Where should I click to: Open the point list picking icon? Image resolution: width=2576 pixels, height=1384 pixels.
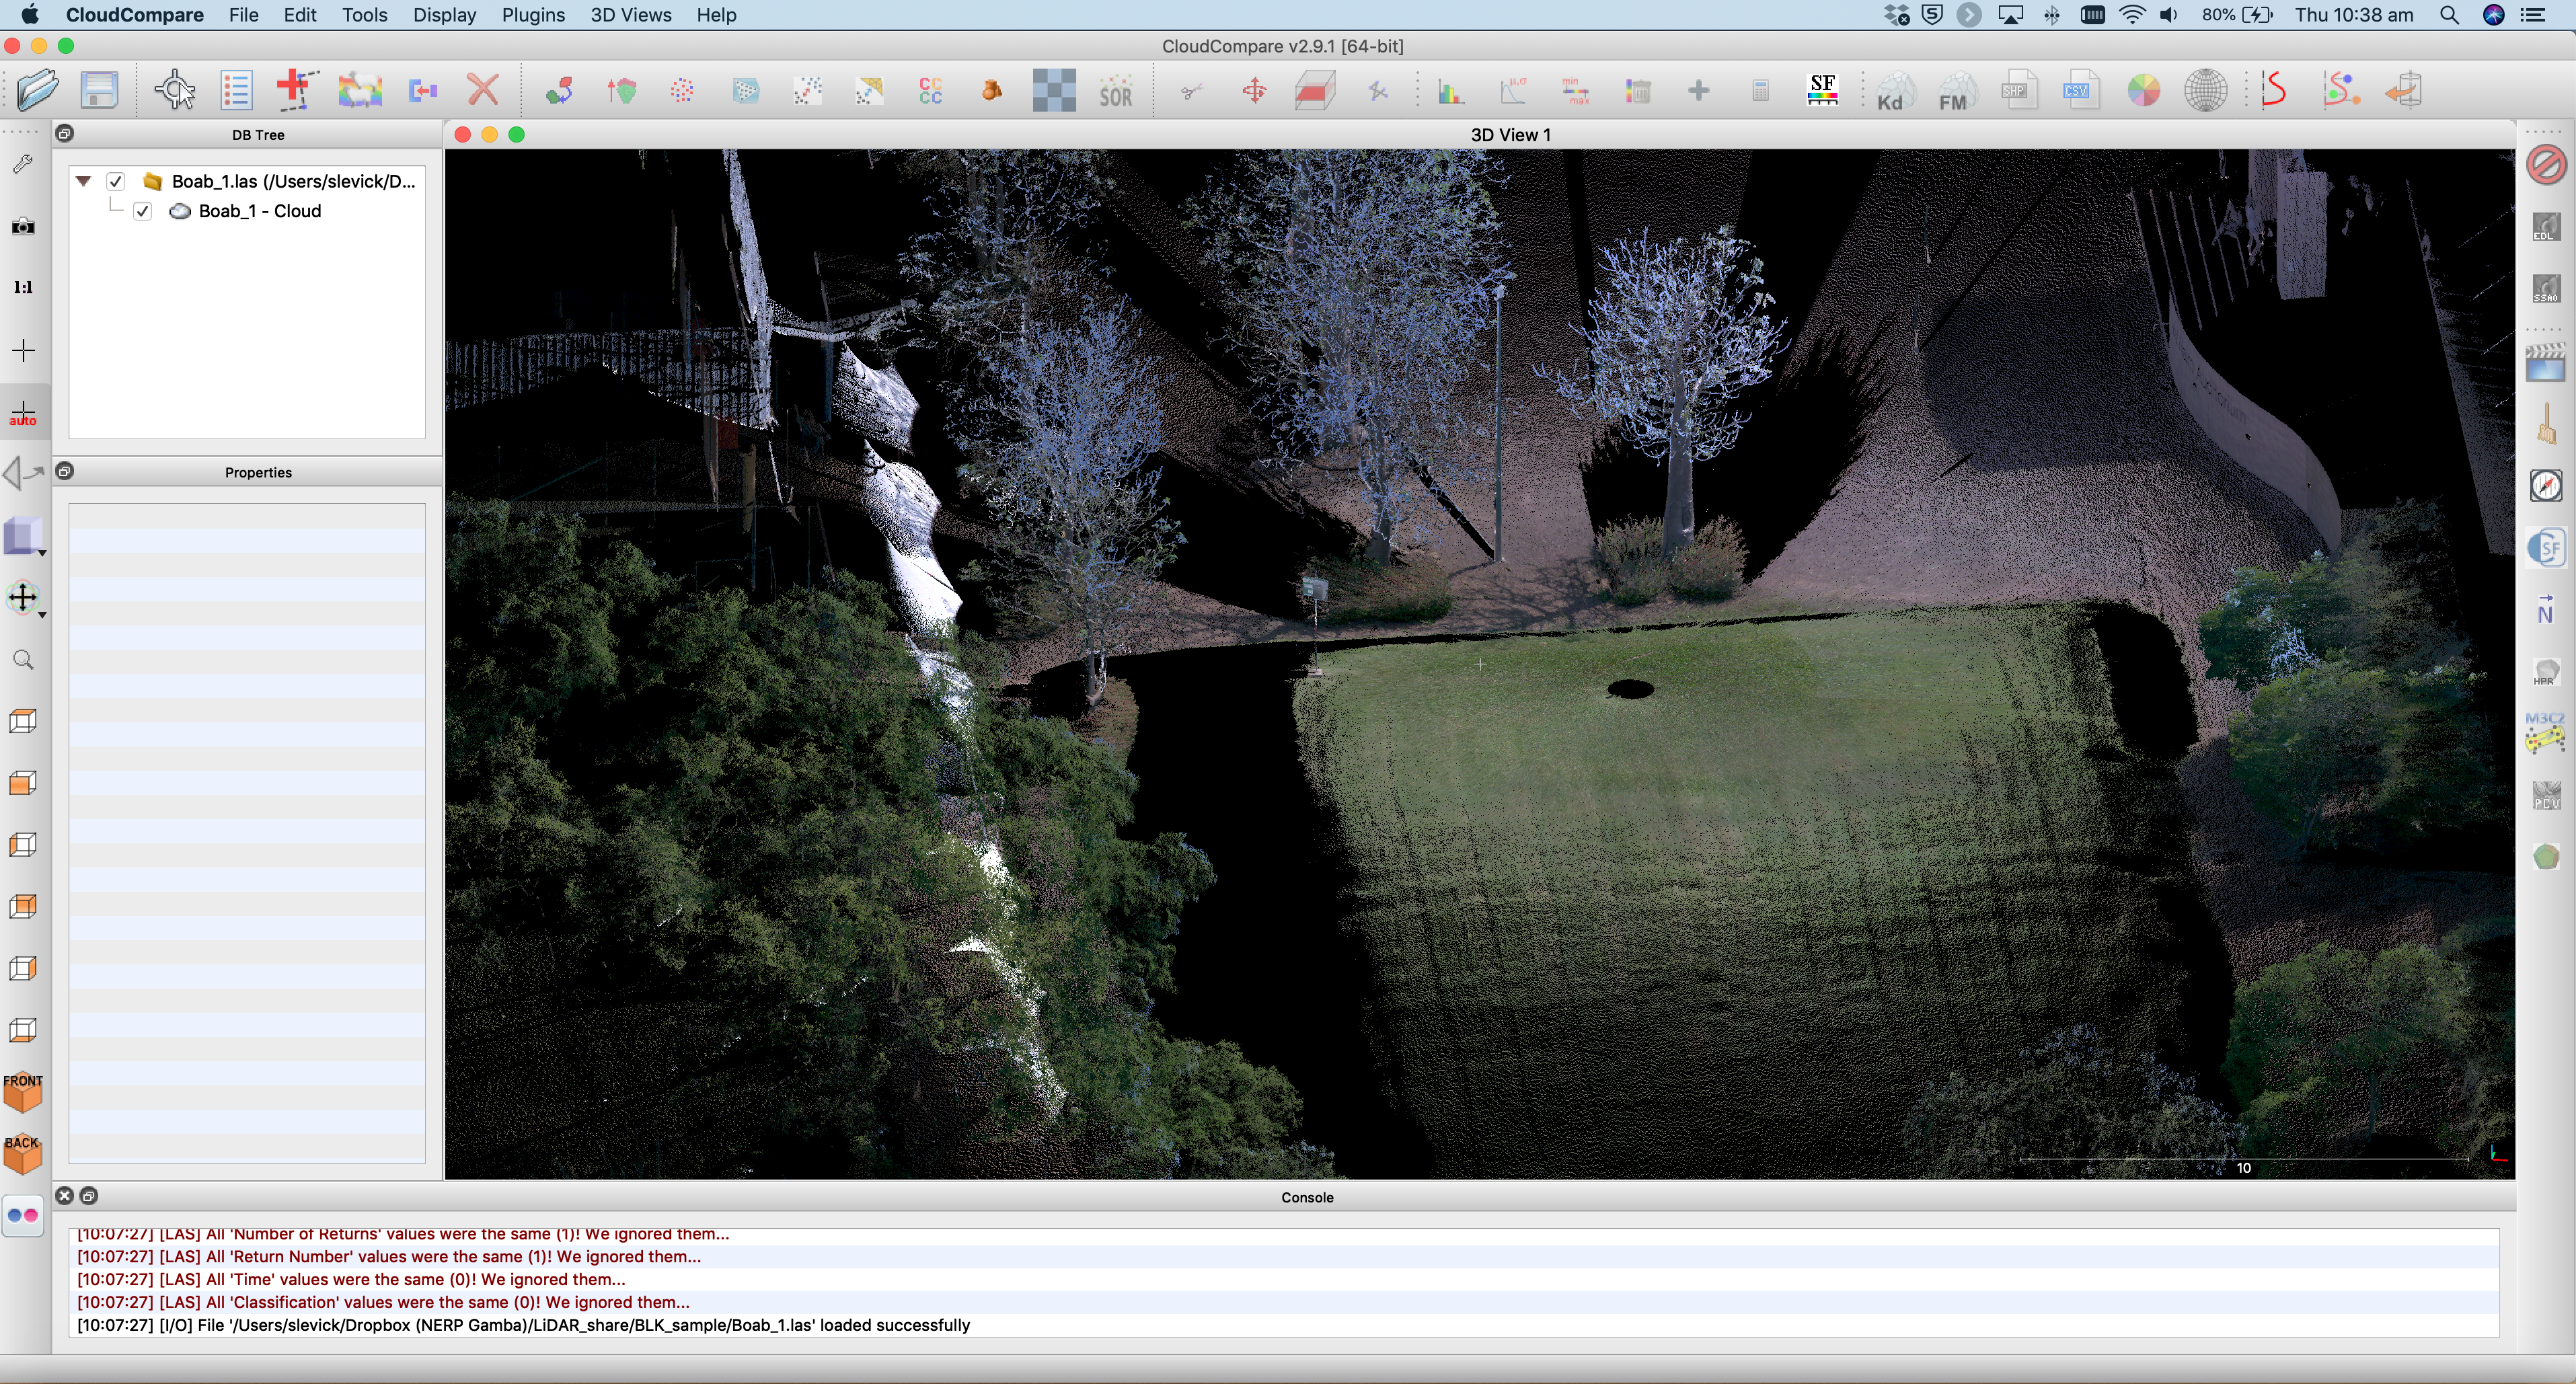[236, 91]
